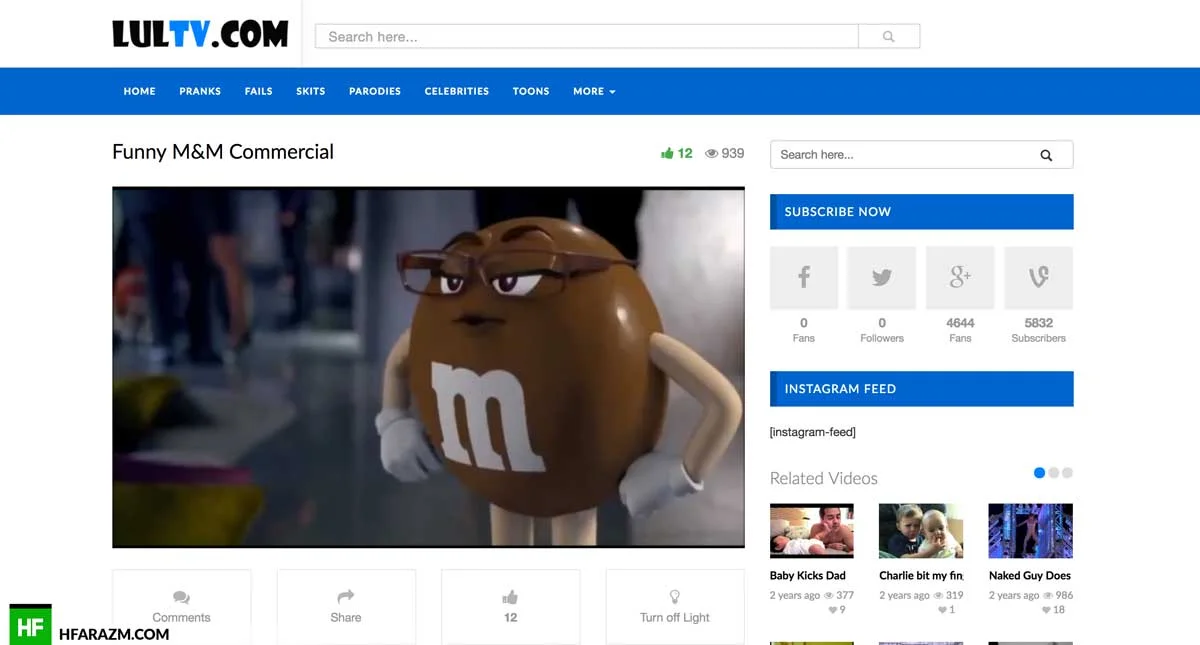Screen dimensions: 1200x645
Task: Open the FAILS category
Action: (x=259, y=91)
